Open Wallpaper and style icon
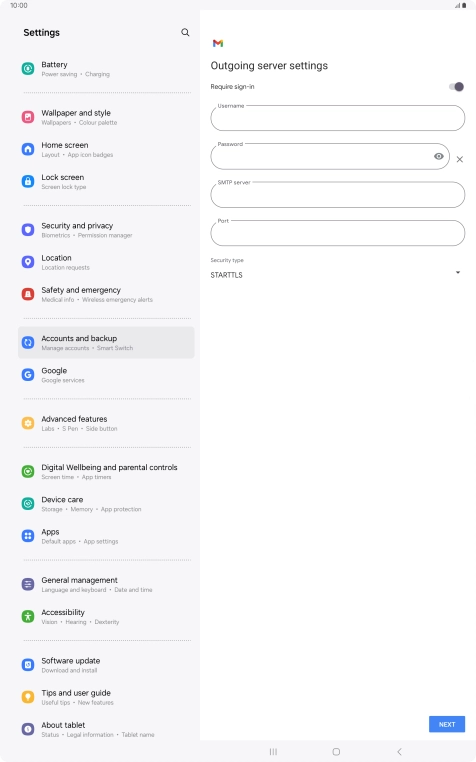The width and height of the screenshot is (476, 762). [28, 117]
